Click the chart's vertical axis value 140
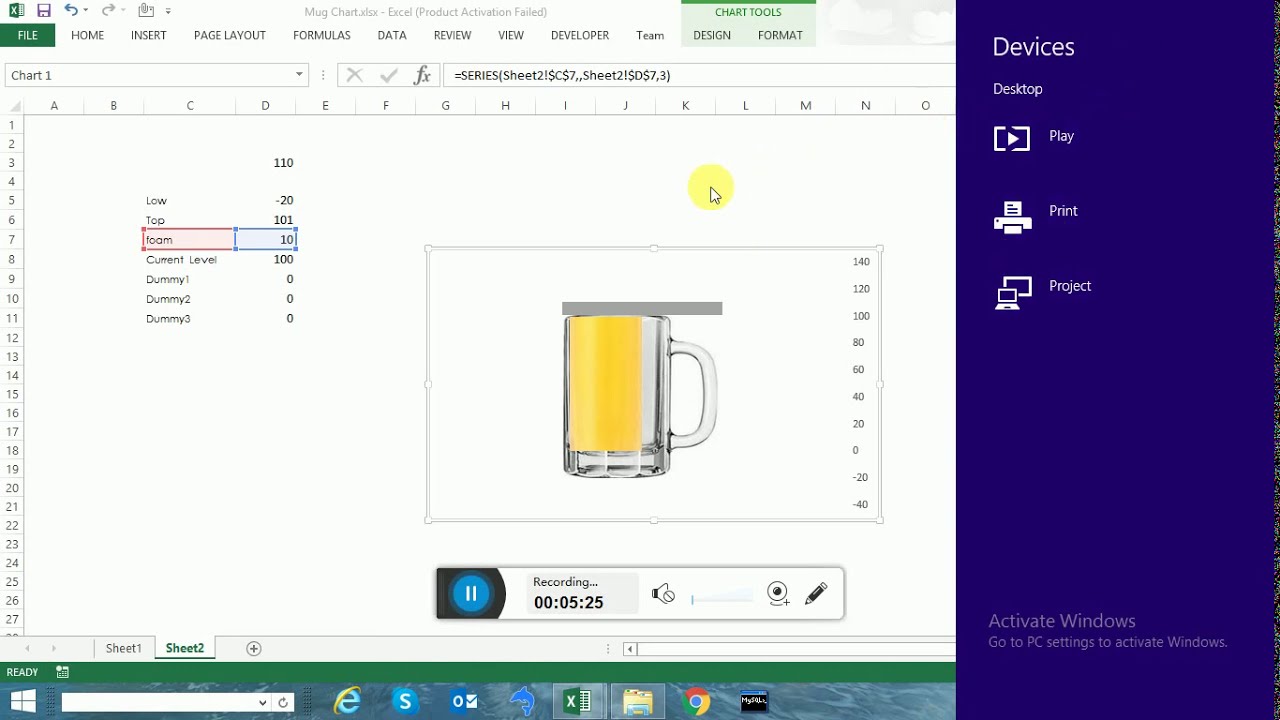Viewport: 1280px width, 720px height. coord(861,262)
